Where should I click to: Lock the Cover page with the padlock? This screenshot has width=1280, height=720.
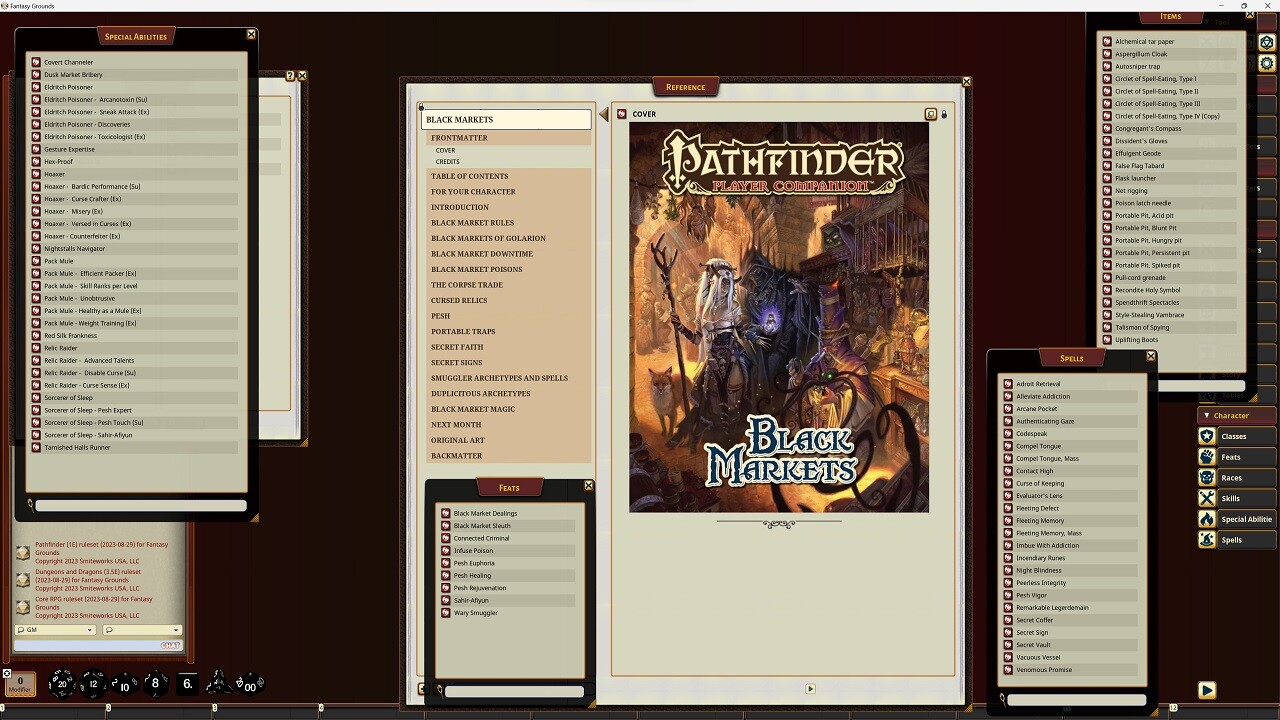[943, 114]
